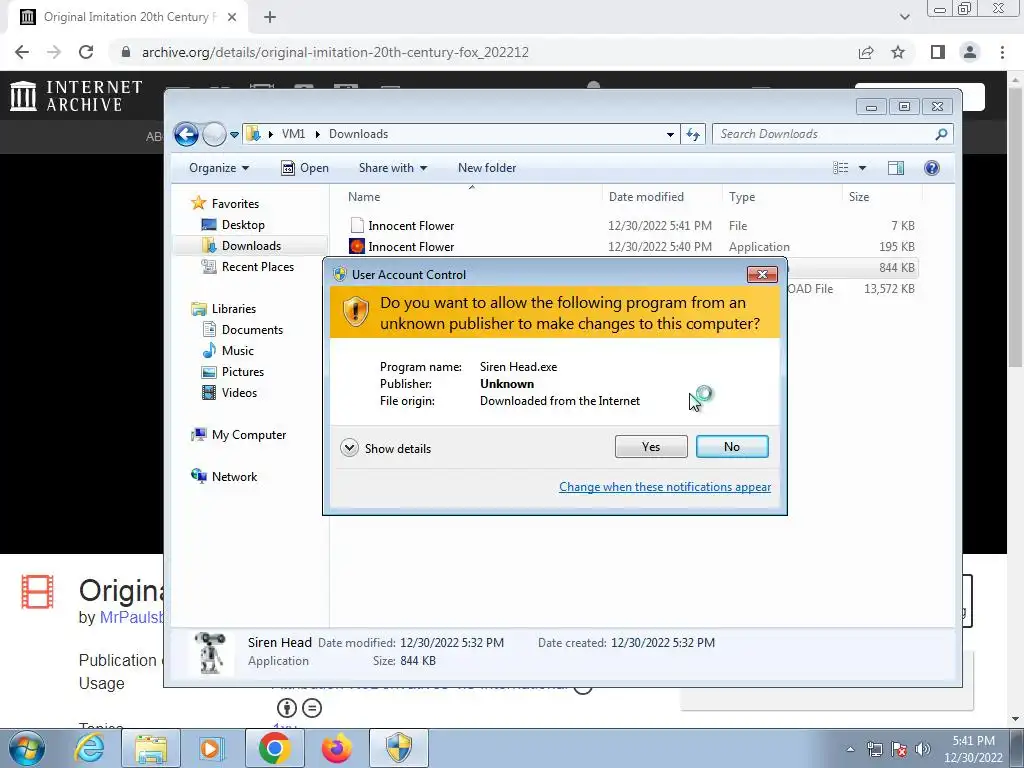Viewport: 1024px width, 768px height.
Task: Launch Internet Explorer from taskbar
Action: pos(89,748)
